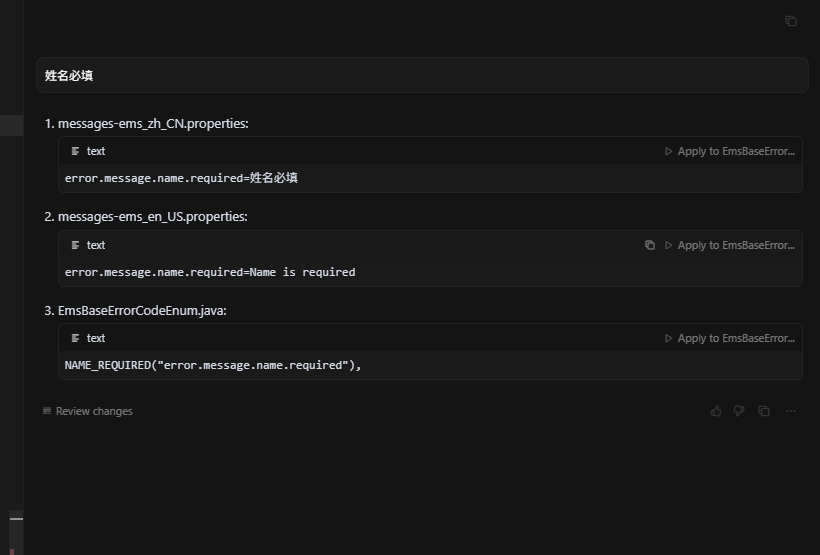The width and height of the screenshot is (820, 555).
Task: Open the more options ellipsis menu
Action: pos(791,411)
